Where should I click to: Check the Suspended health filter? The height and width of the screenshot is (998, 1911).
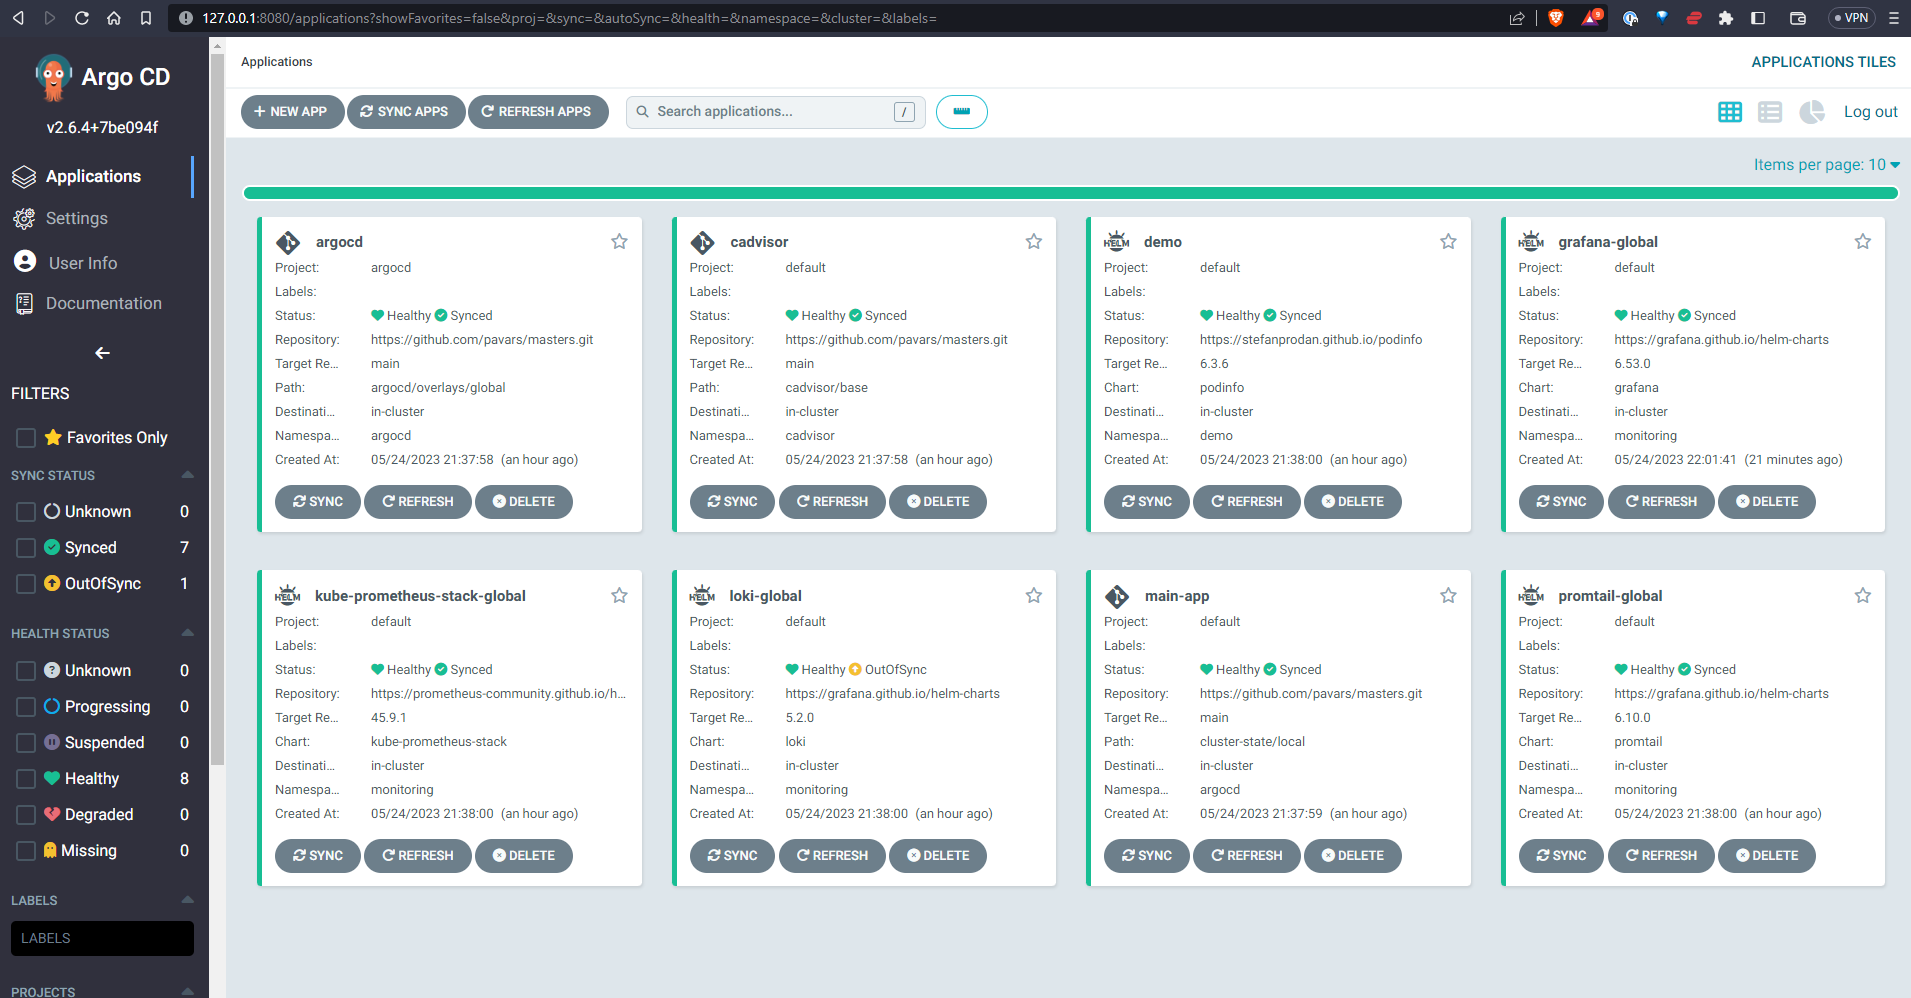[26, 743]
